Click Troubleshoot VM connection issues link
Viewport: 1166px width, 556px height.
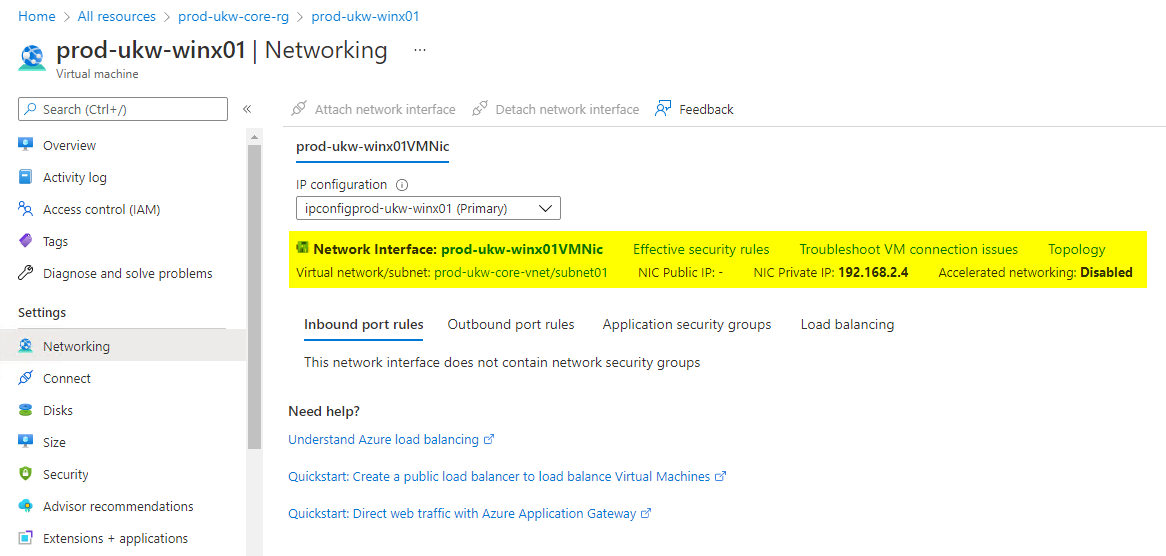click(908, 249)
